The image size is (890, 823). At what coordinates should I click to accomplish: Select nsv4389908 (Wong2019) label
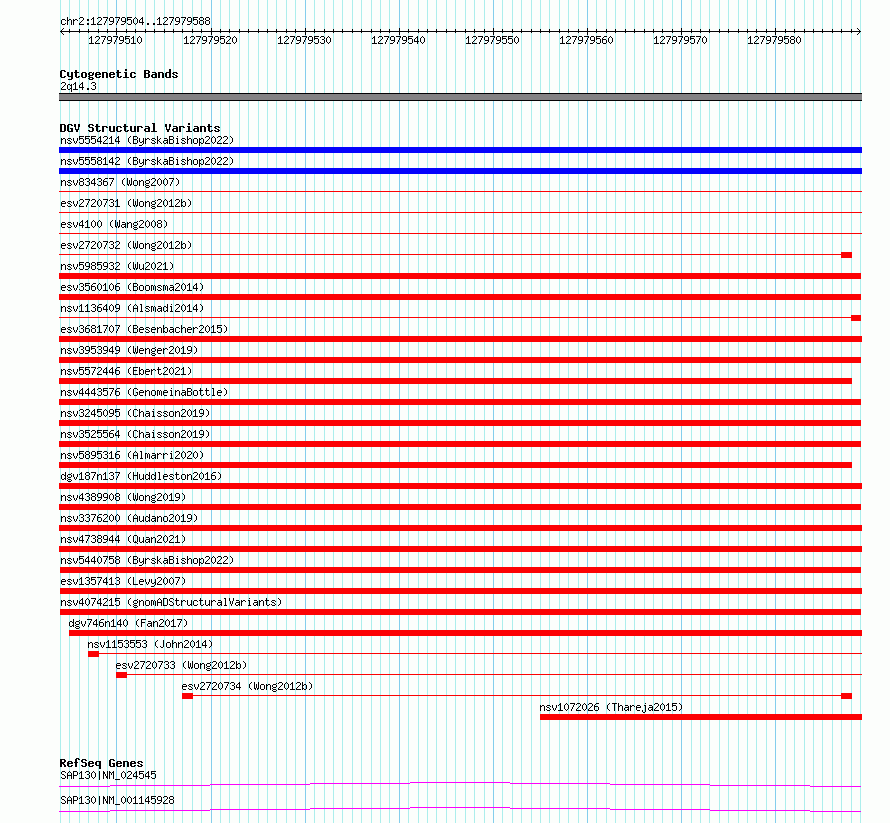tap(123, 497)
